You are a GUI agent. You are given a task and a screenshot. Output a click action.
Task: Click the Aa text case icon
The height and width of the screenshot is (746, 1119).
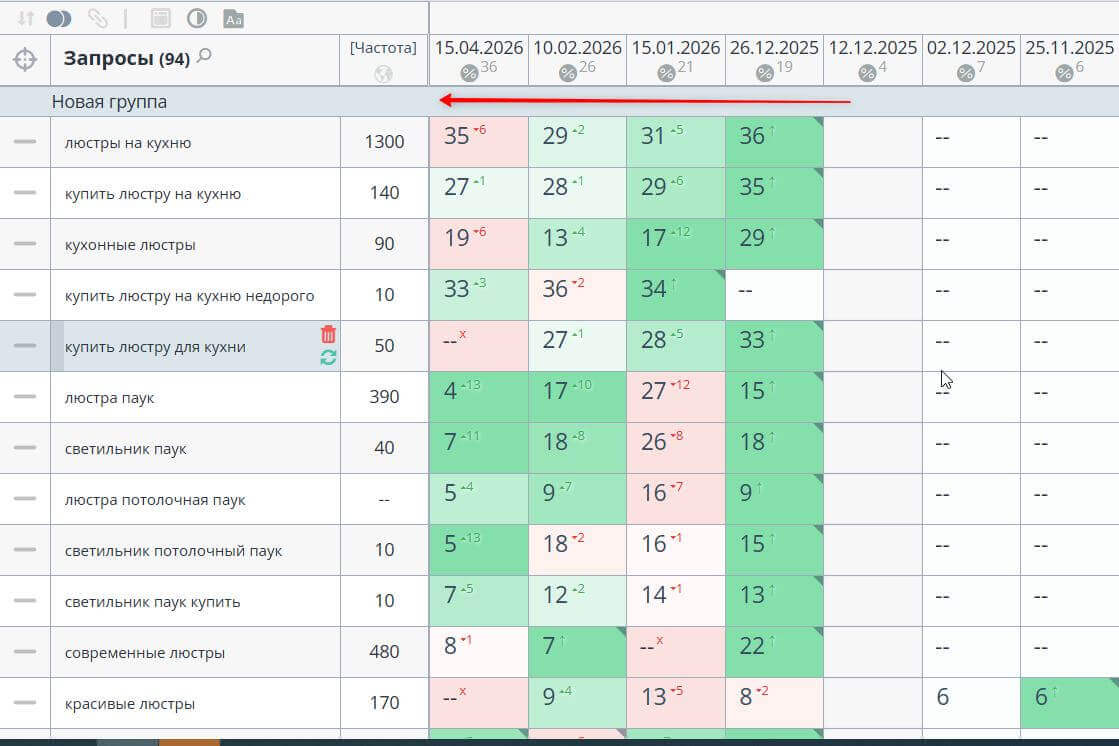click(233, 18)
